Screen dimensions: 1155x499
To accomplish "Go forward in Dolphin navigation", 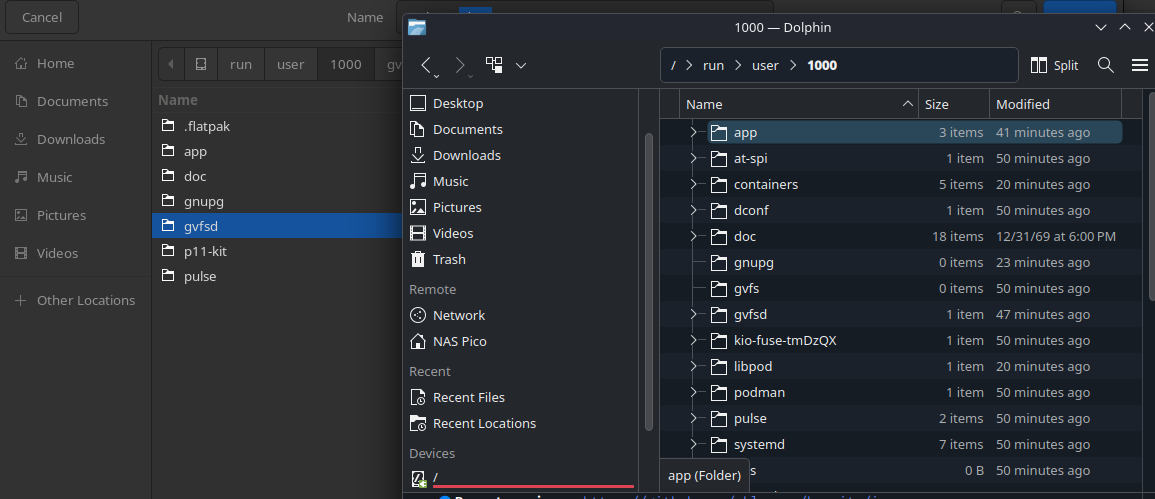I will tap(462, 66).
